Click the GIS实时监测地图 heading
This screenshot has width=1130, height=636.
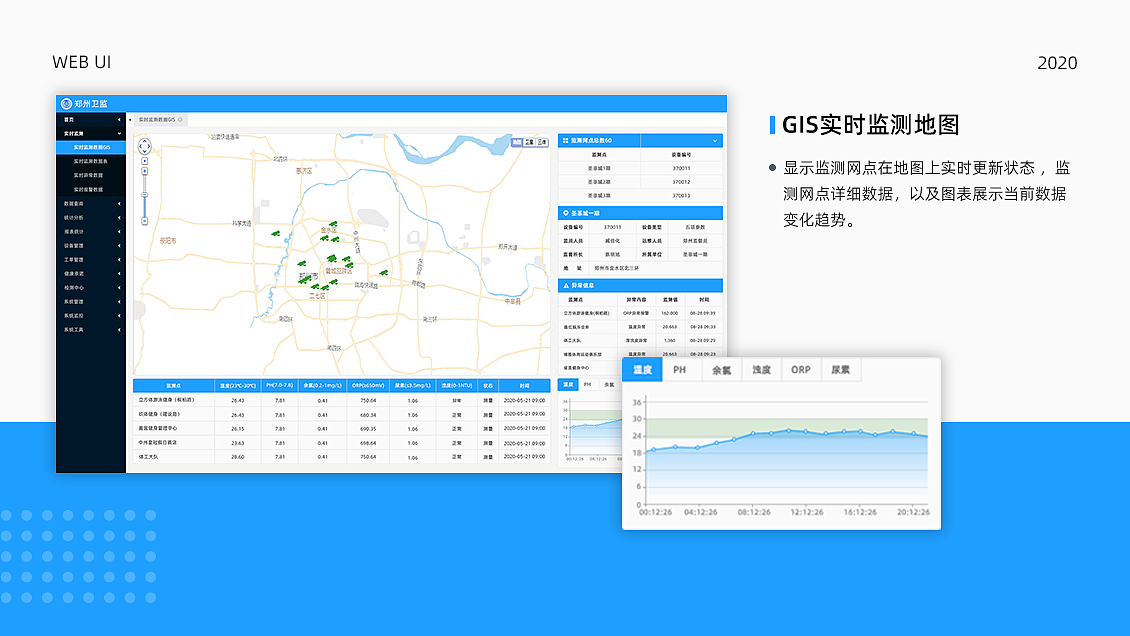(871, 125)
